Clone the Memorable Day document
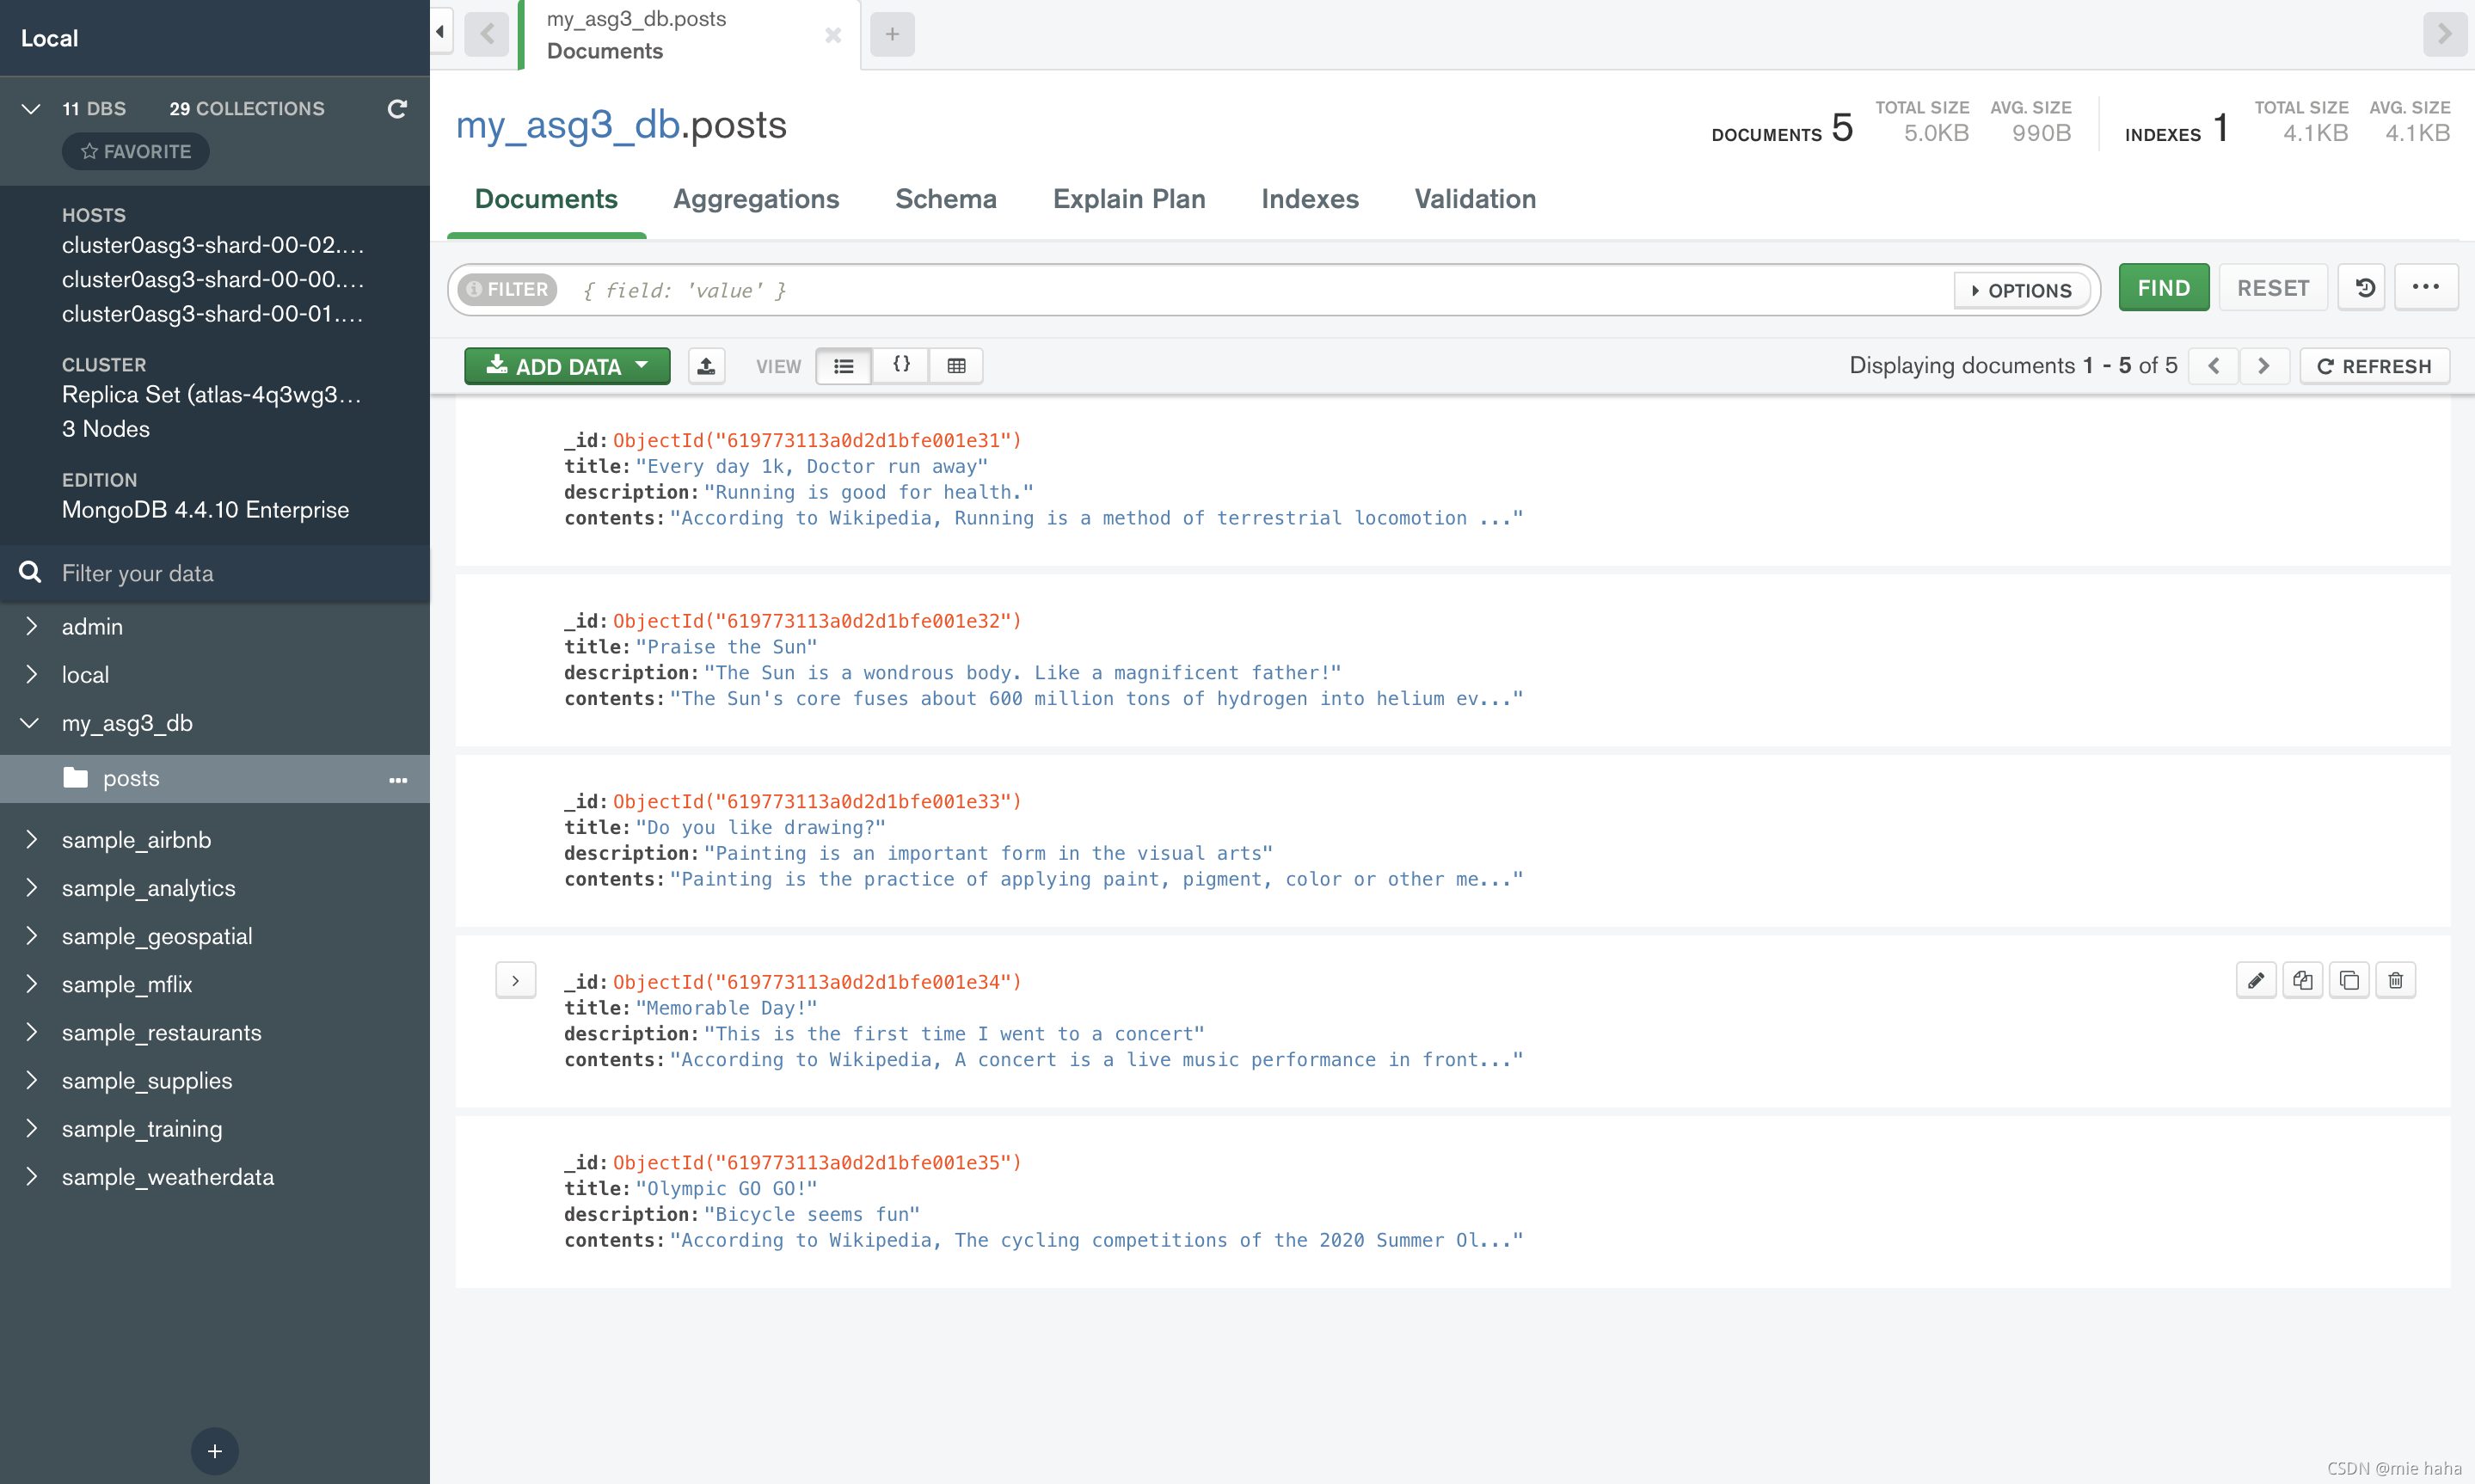The width and height of the screenshot is (2475, 1484). click(x=2348, y=980)
